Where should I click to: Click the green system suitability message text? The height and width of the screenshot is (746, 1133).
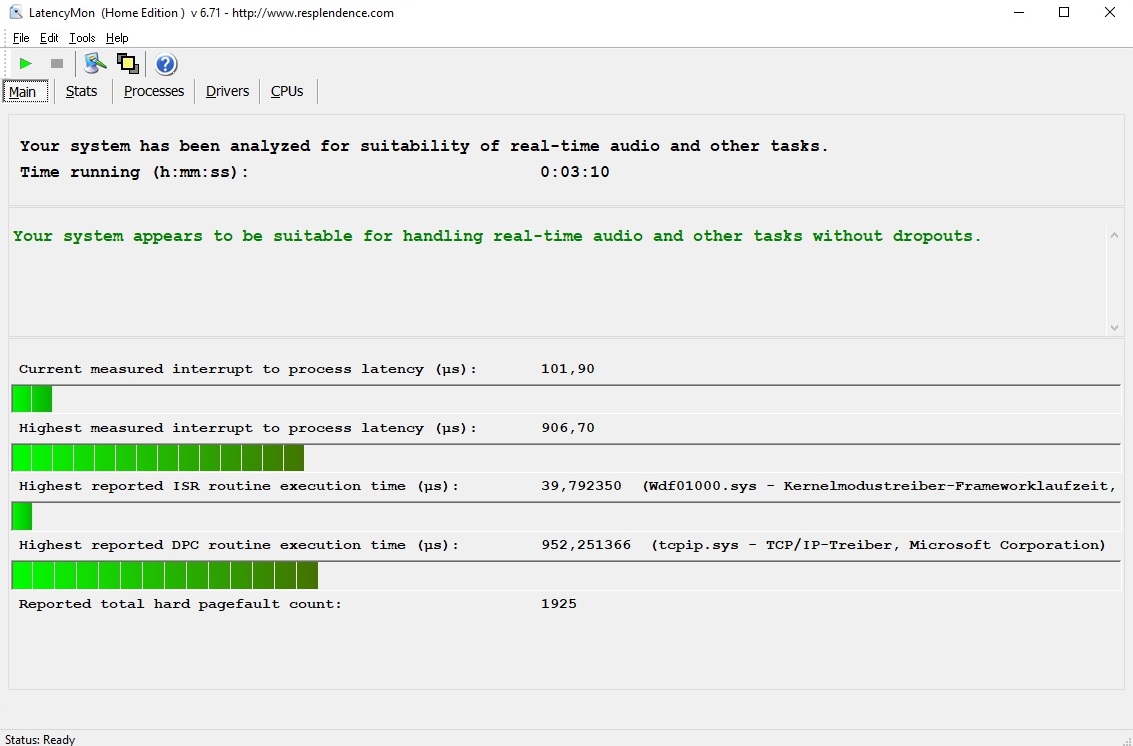[x=497, y=237]
